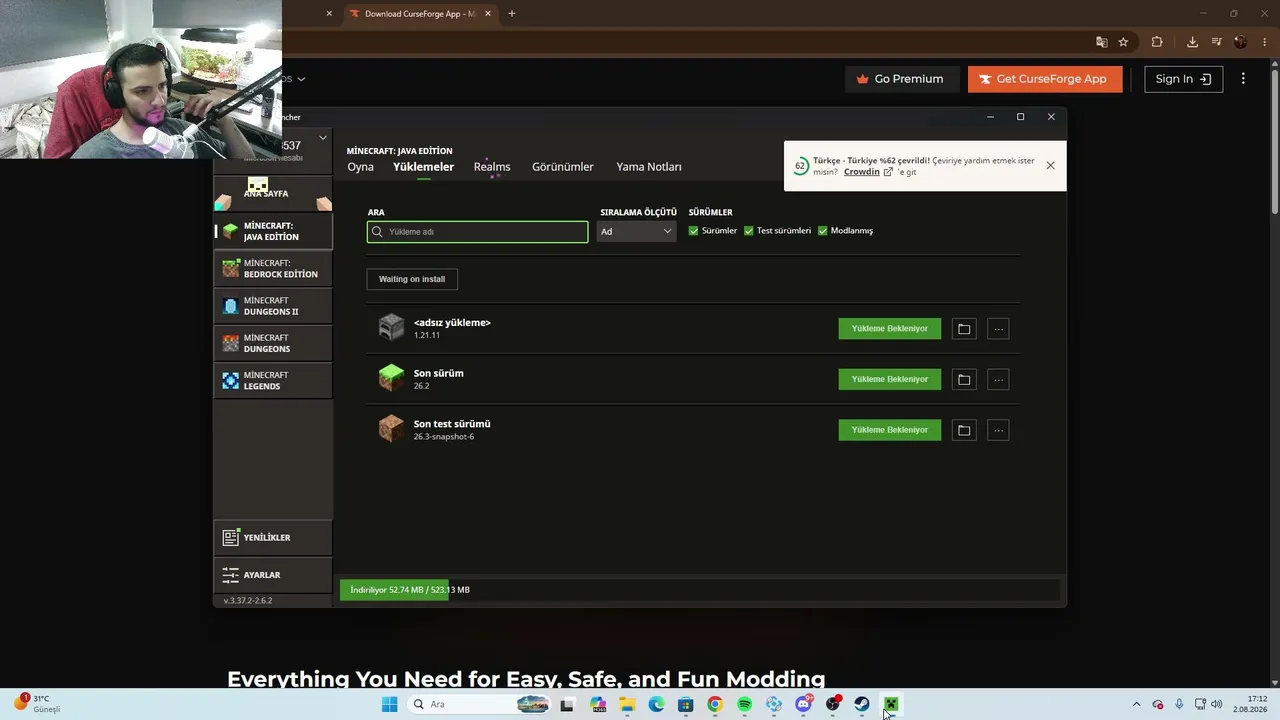The height and width of the screenshot is (720, 1280).
Task: Open Steam from the taskbar
Action: point(861,704)
